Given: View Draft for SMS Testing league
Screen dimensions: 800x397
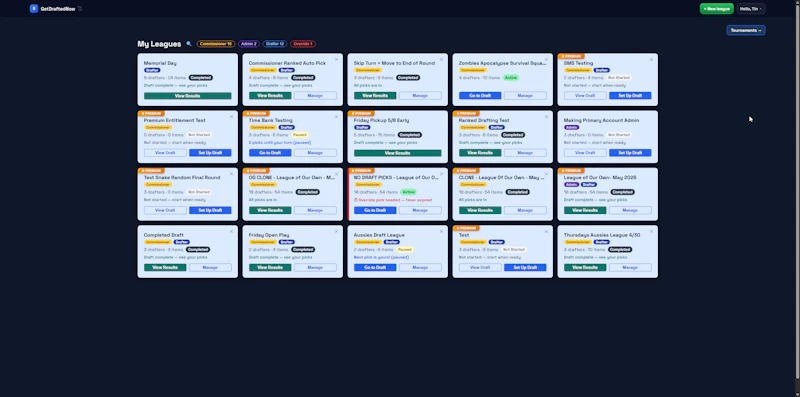Looking at the screenshot, I should tap(585, 96).
